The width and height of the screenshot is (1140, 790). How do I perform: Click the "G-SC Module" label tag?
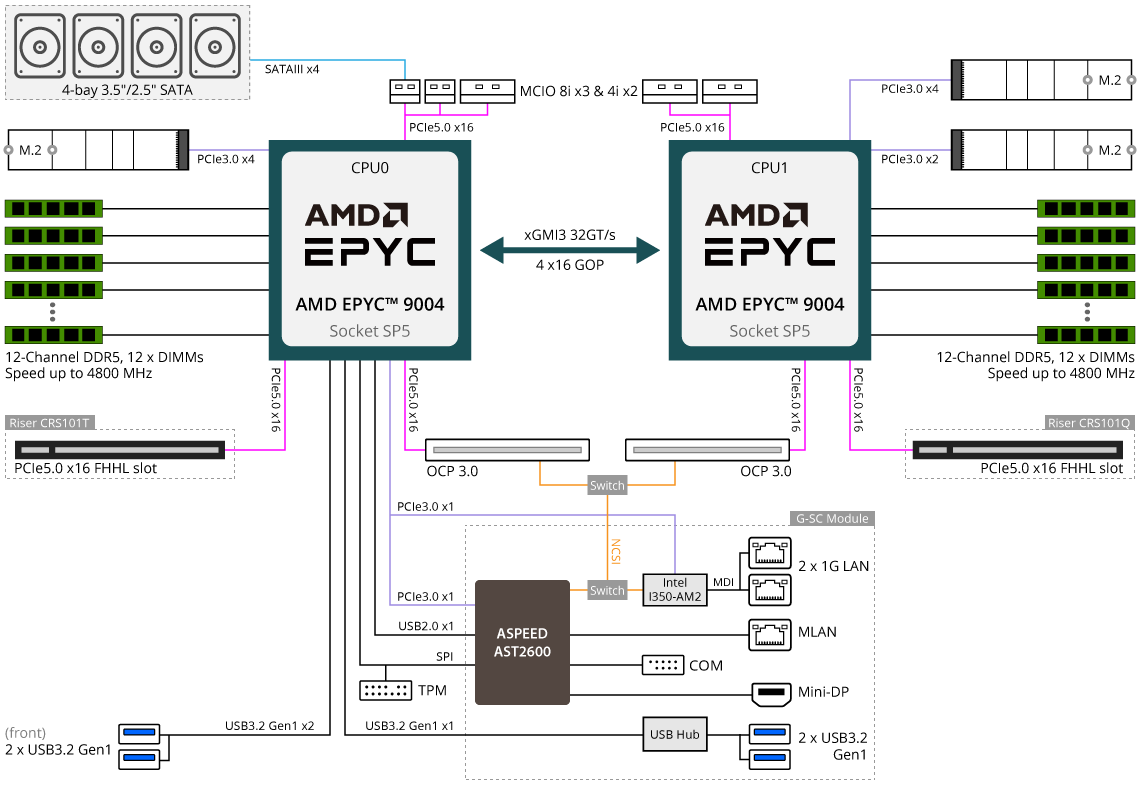(832, 518)
